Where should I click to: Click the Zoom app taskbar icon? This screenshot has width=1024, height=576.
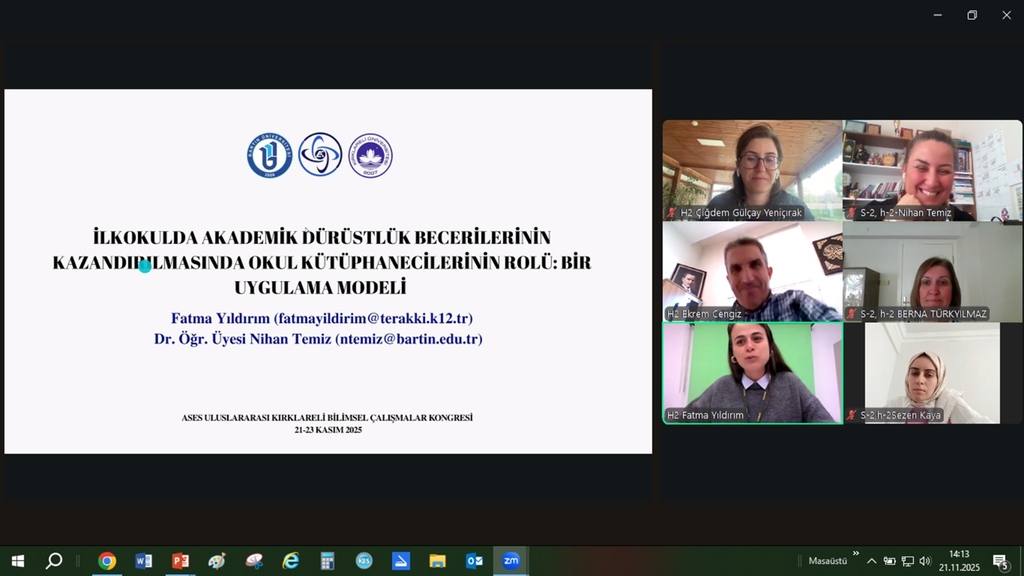click(511, 561)
